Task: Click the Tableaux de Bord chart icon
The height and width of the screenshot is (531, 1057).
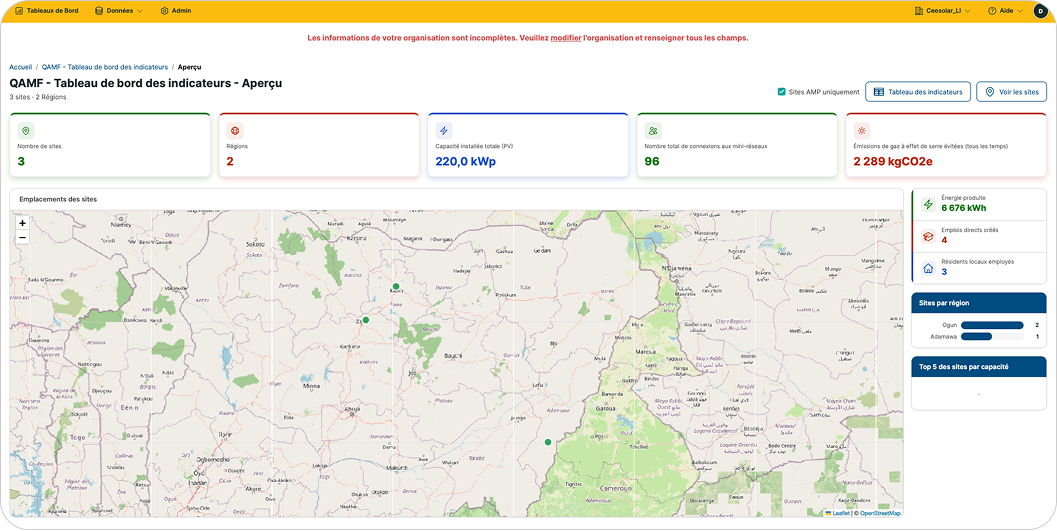Action: (20, 11)
